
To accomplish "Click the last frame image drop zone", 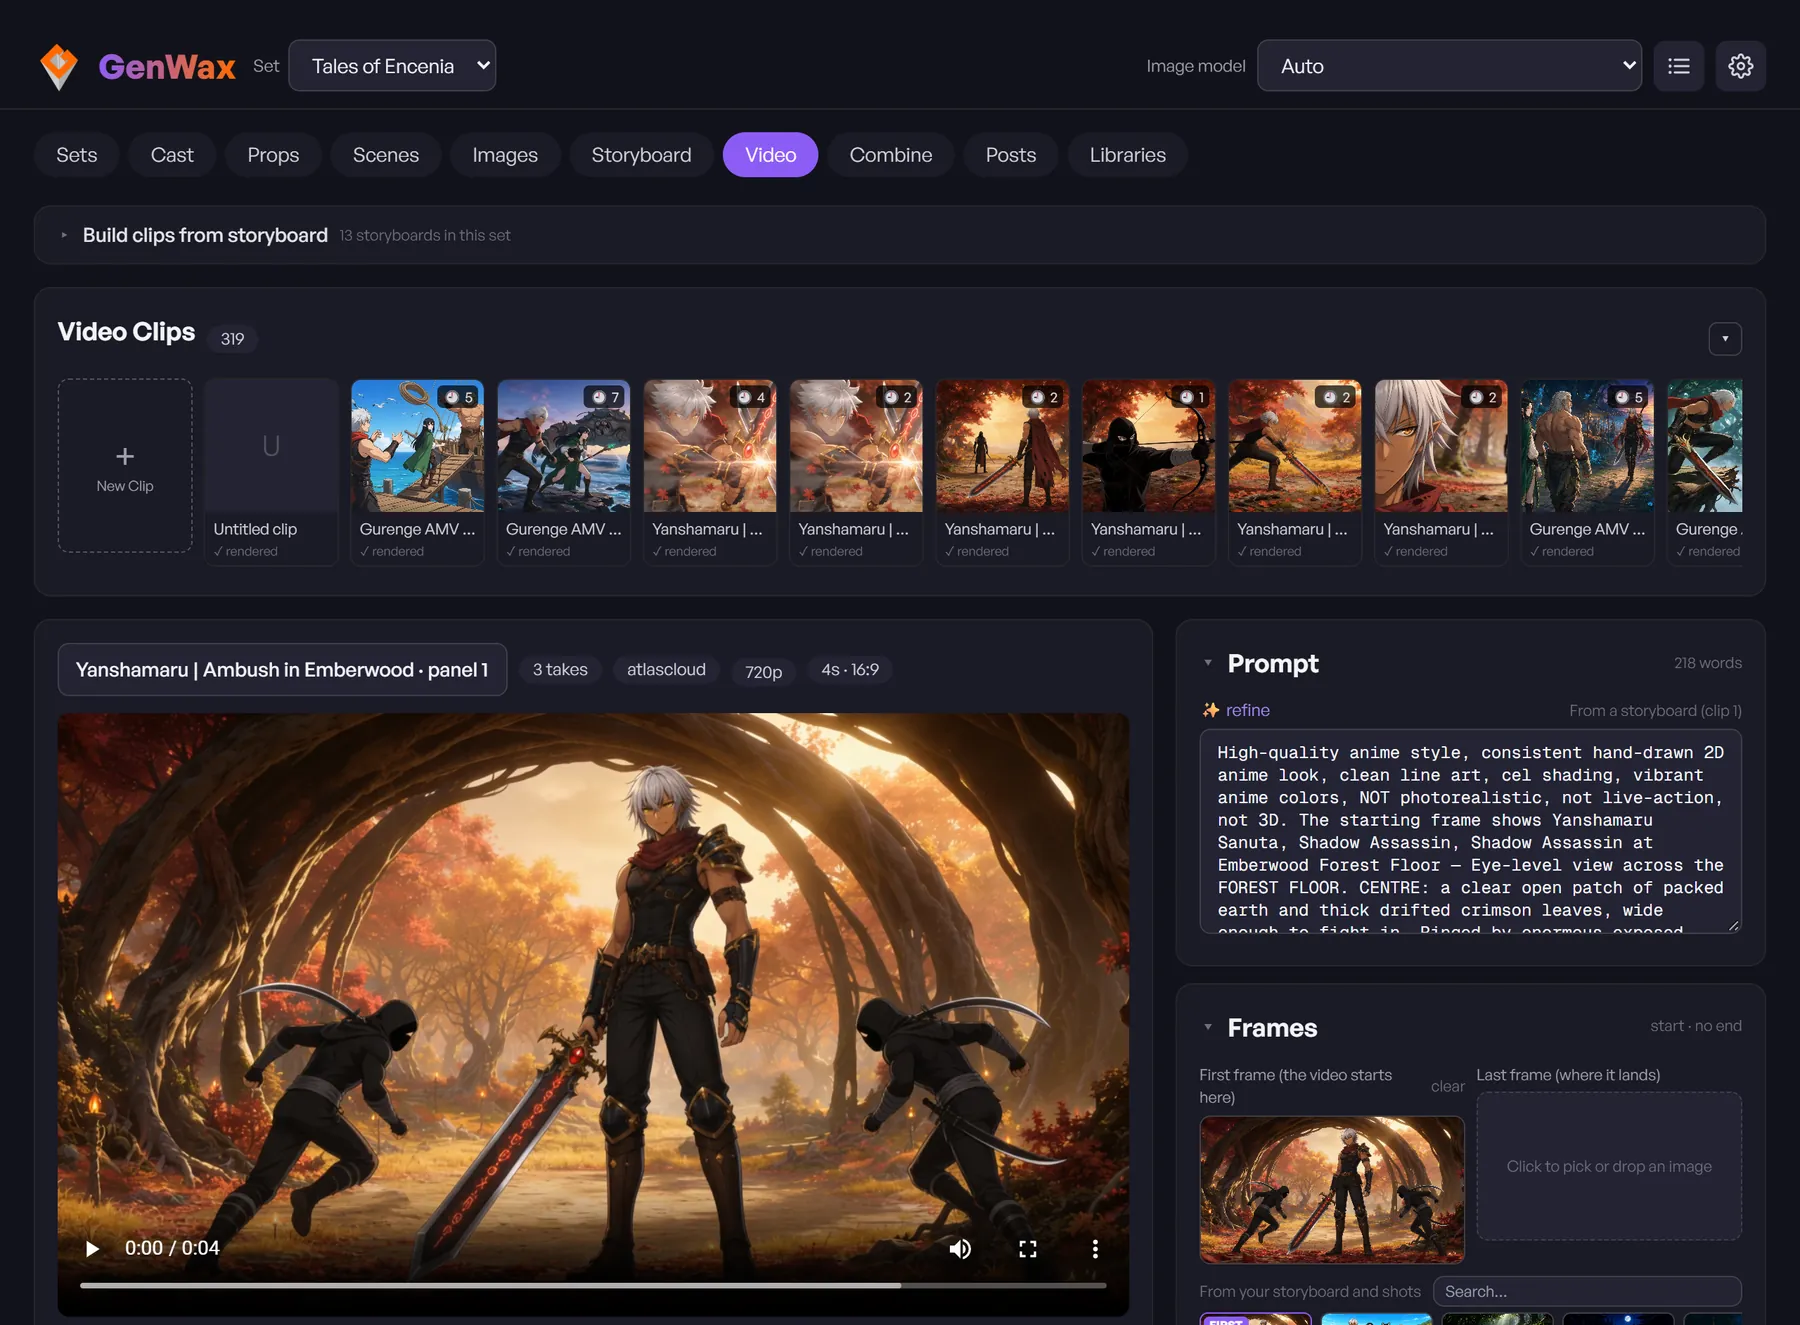I will (x=1609, y=1166).
